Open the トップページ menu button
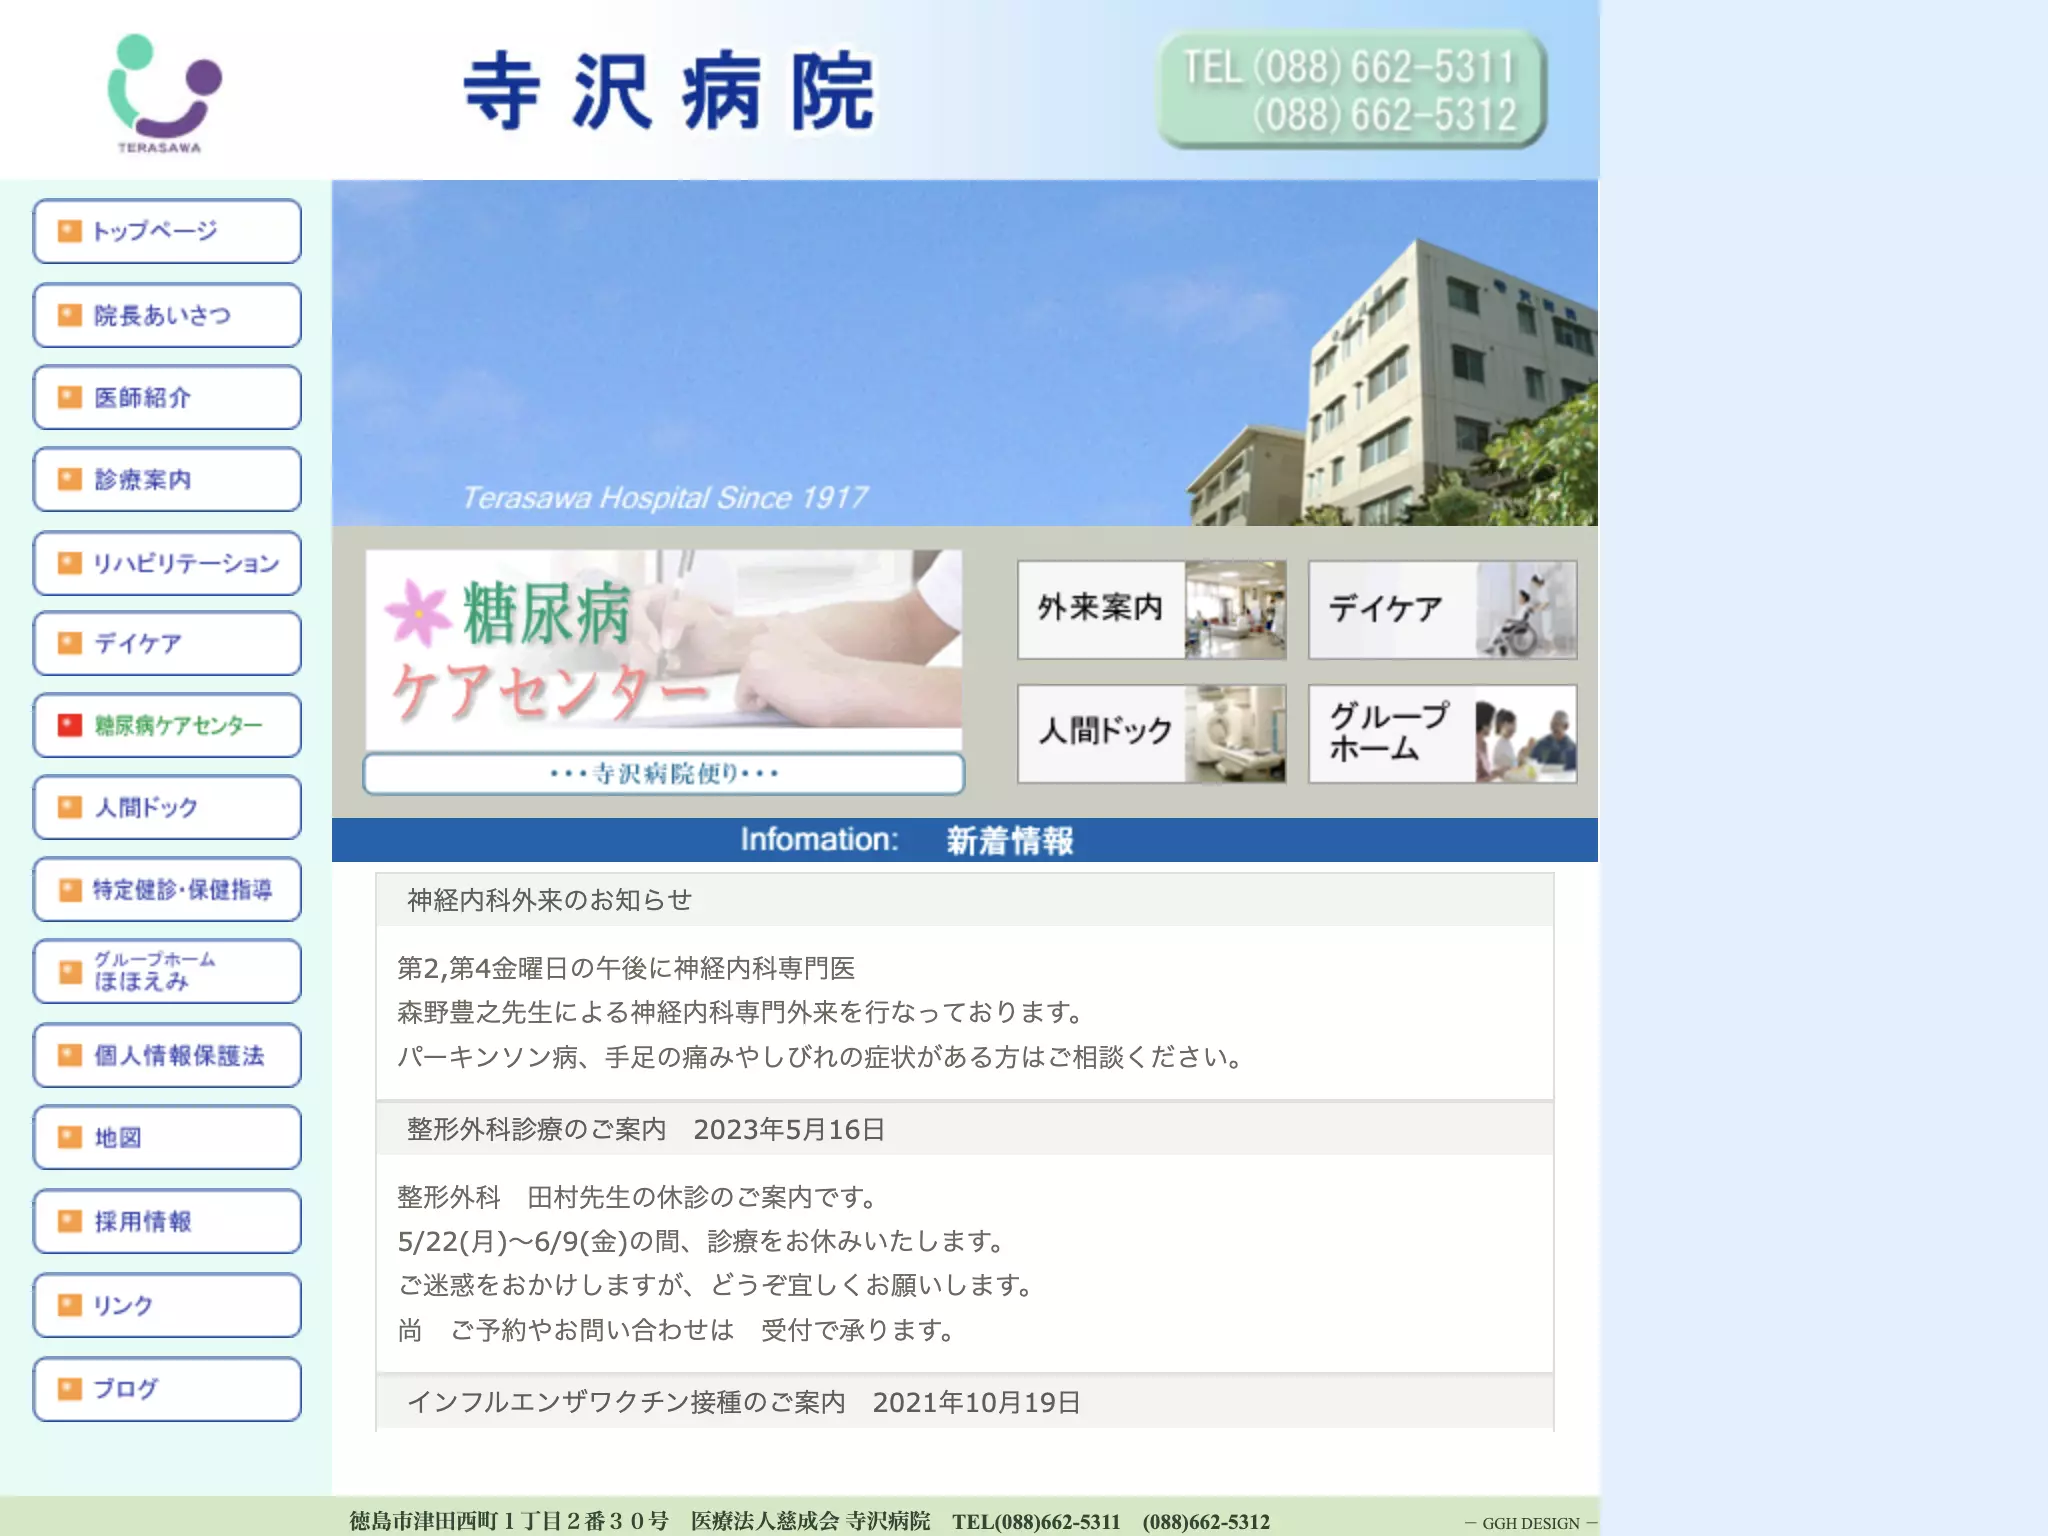 click(167, 231)
